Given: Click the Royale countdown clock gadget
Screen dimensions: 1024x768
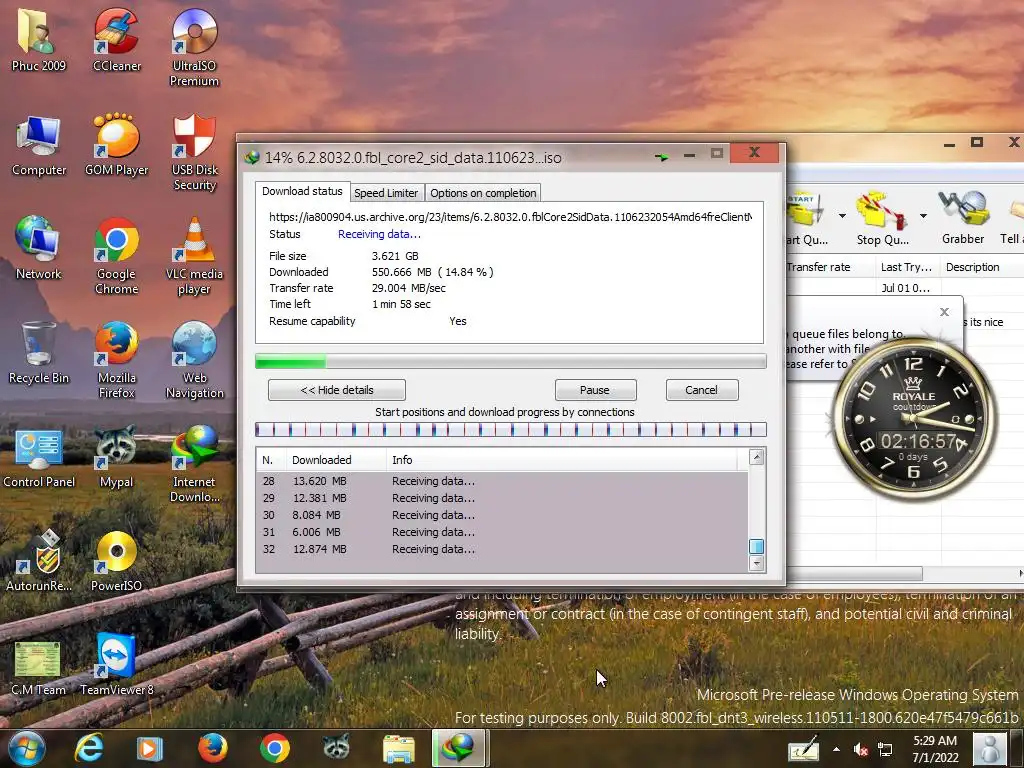Looking at the screenshot, I should click(x=914, y=419).
